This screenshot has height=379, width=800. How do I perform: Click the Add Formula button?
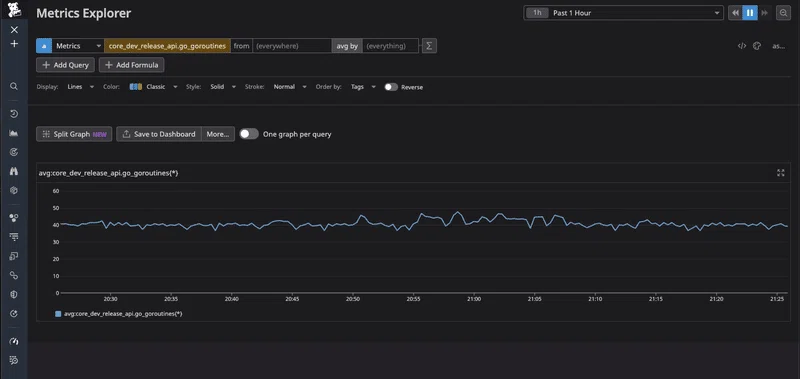(132, 65)
